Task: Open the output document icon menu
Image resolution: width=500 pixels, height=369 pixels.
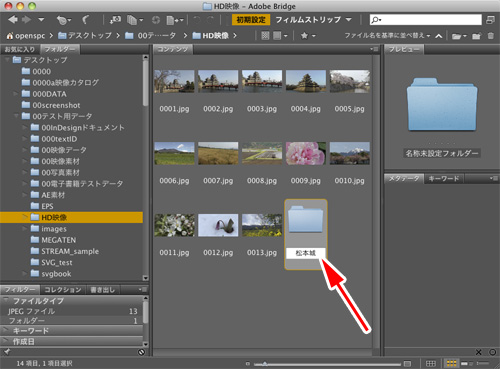Action: click(175, 20)
